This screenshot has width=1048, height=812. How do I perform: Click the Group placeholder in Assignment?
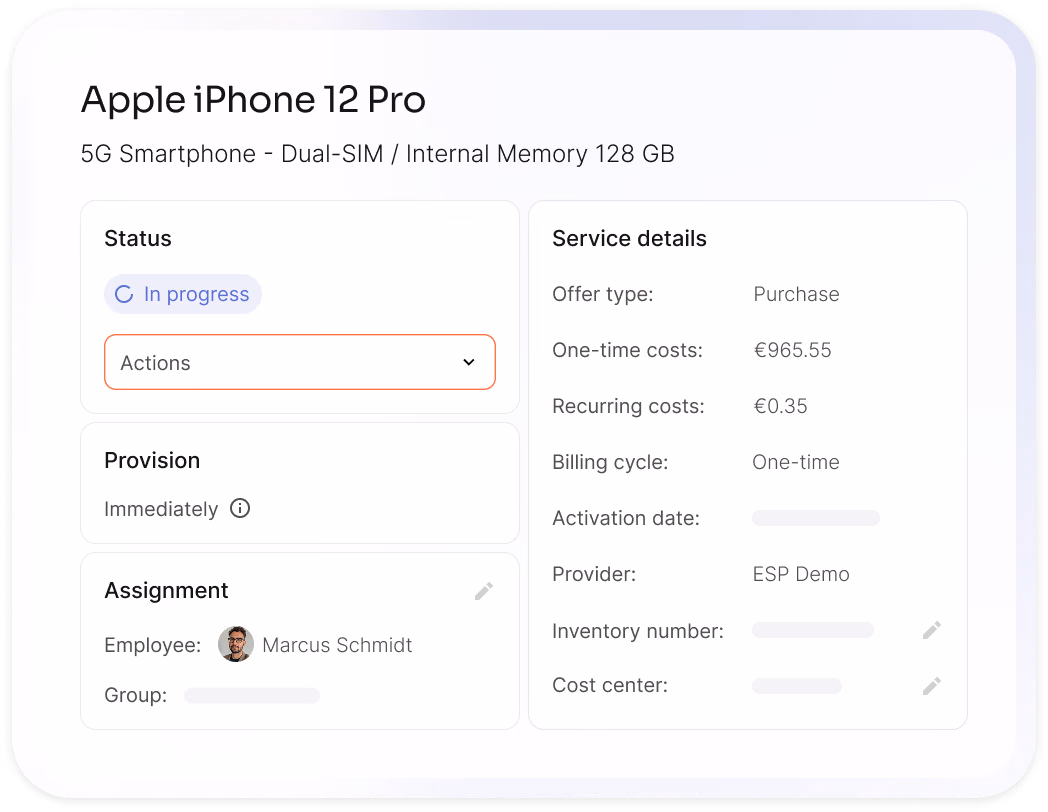click(x=251, y=695)
